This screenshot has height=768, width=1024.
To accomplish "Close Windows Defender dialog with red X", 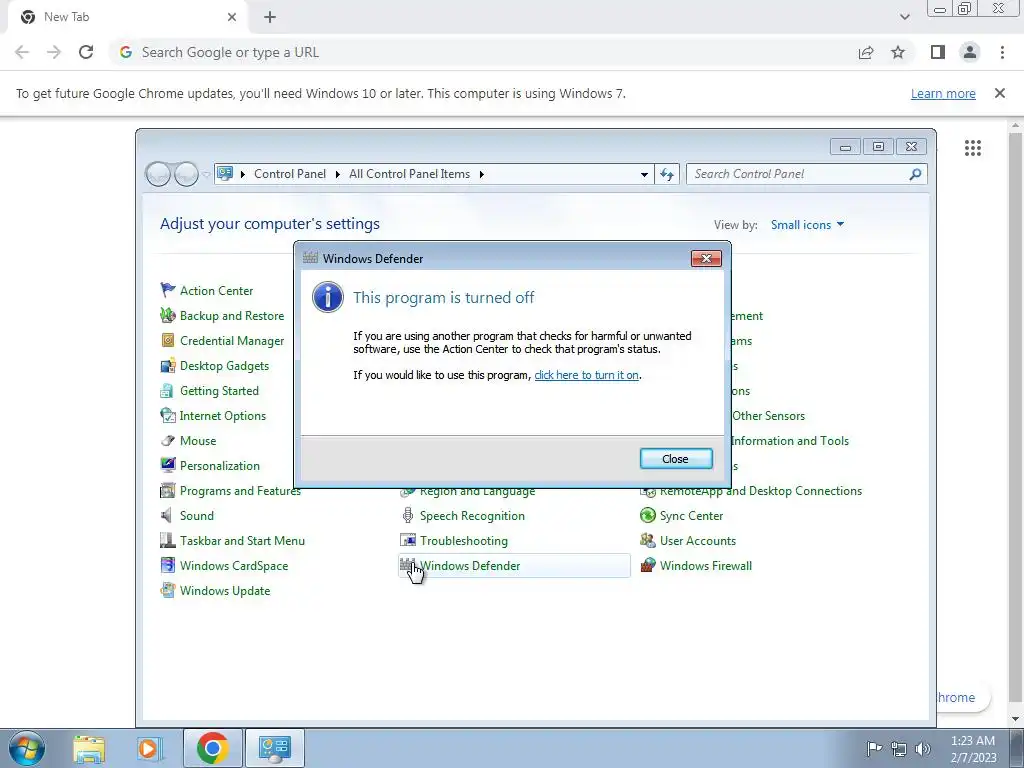I will click(706, 259).
